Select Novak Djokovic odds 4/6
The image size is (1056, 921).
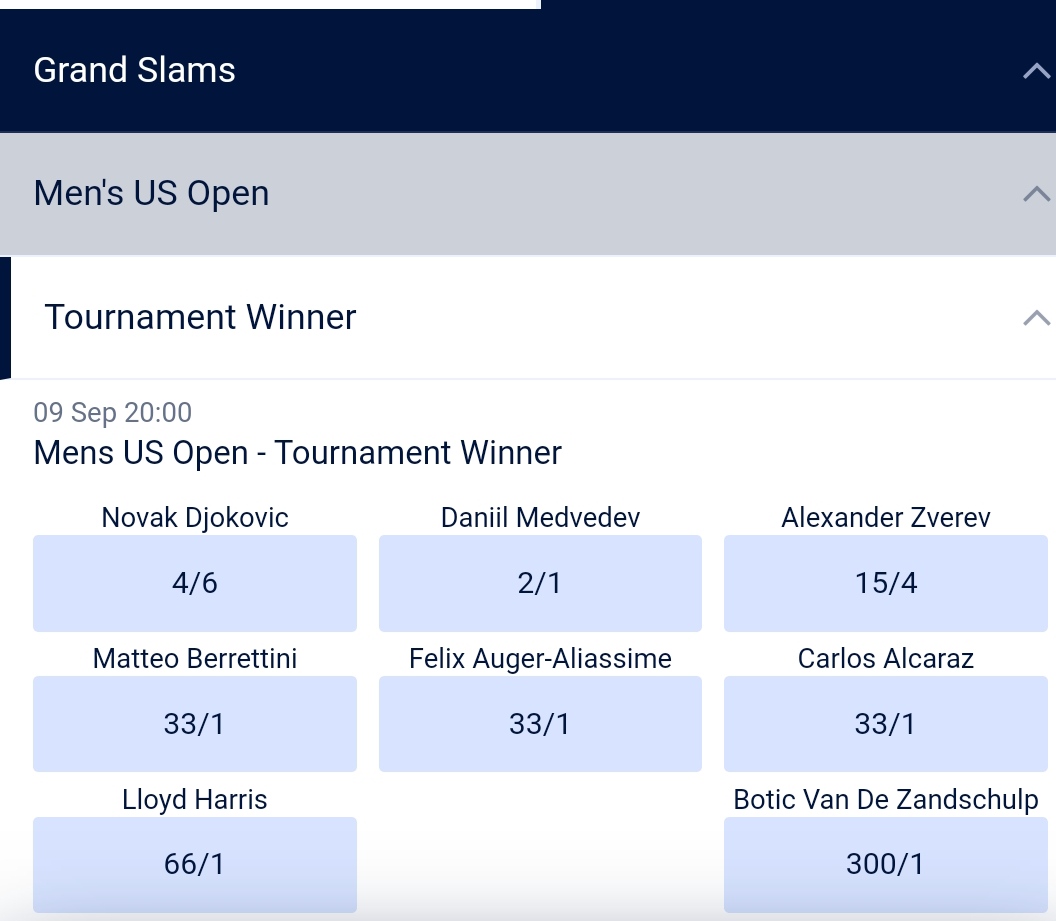[x=195, y=583]
